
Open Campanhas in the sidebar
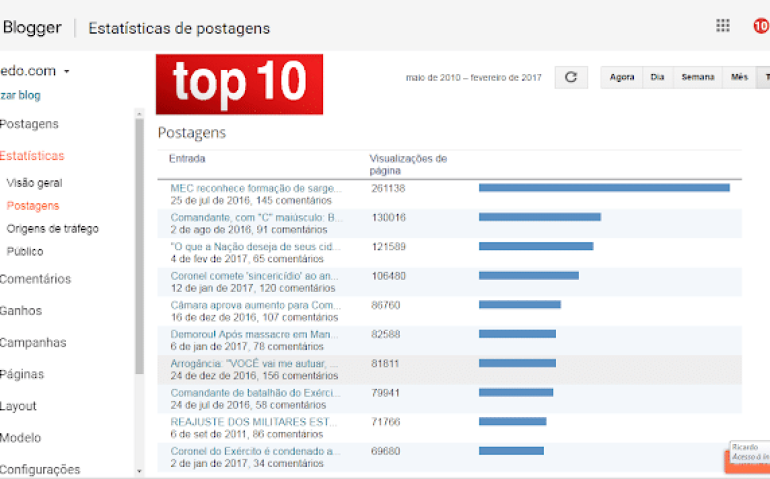point(33,342)
